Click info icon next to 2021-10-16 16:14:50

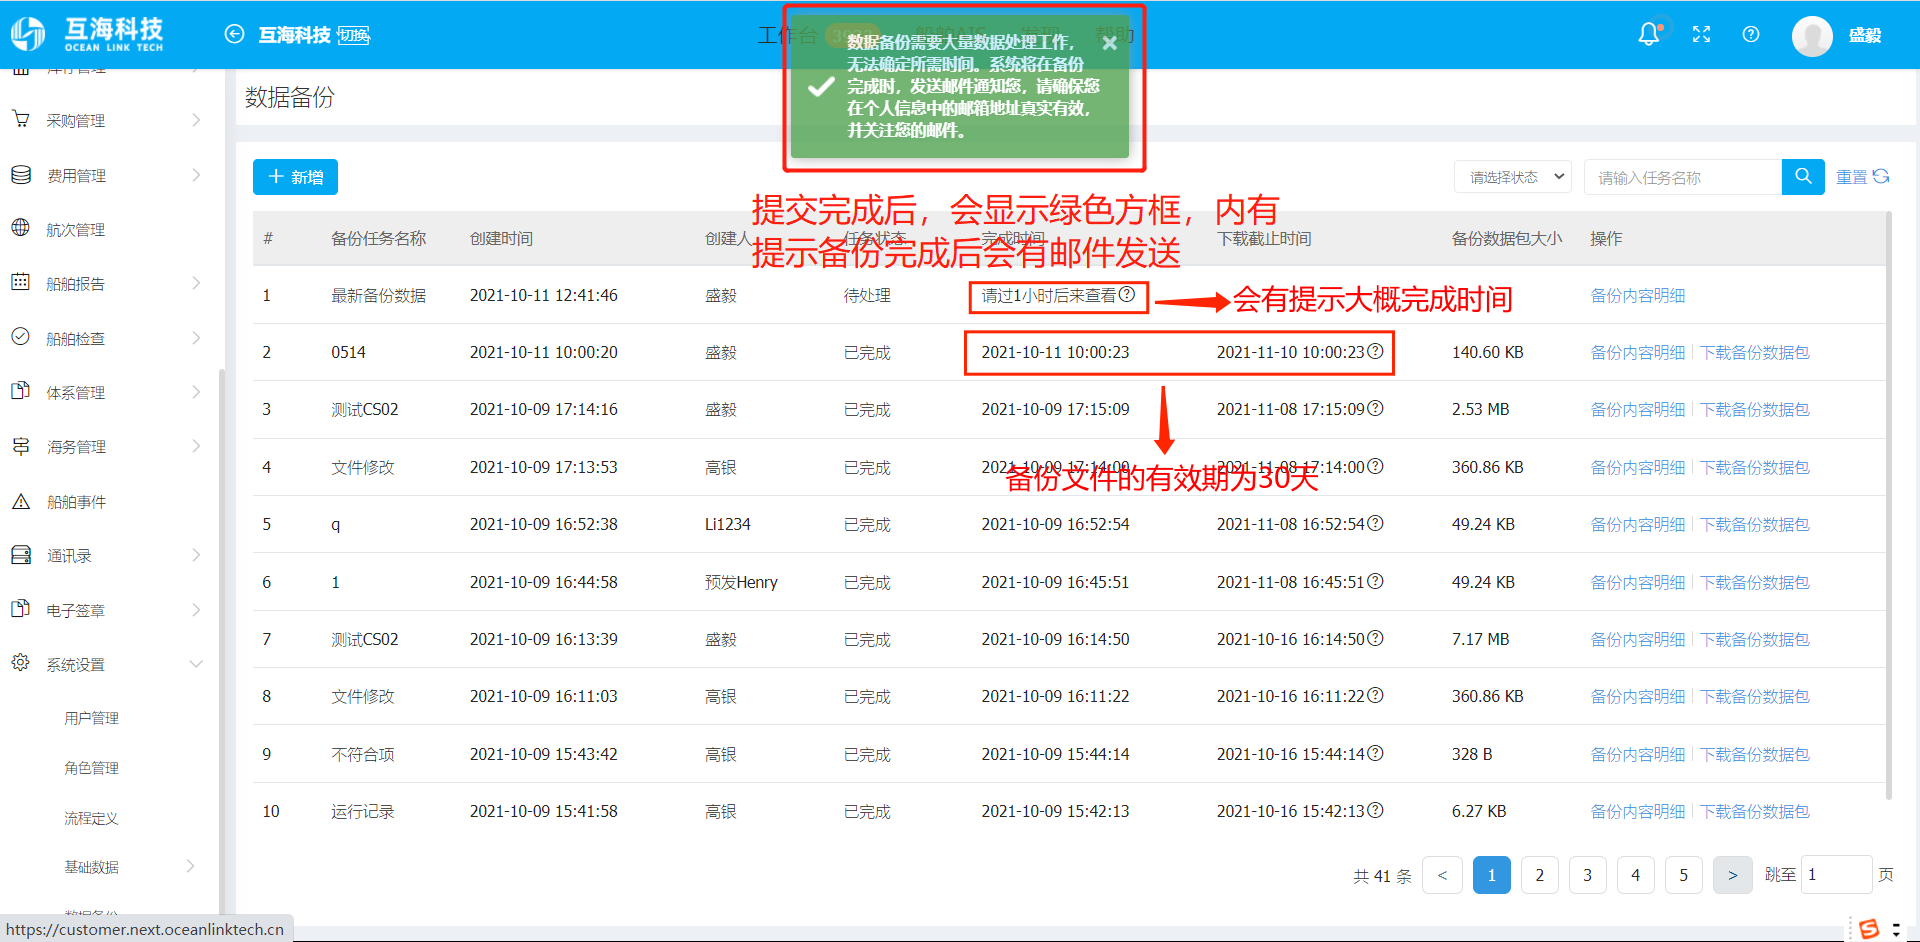click(1375, 638)
